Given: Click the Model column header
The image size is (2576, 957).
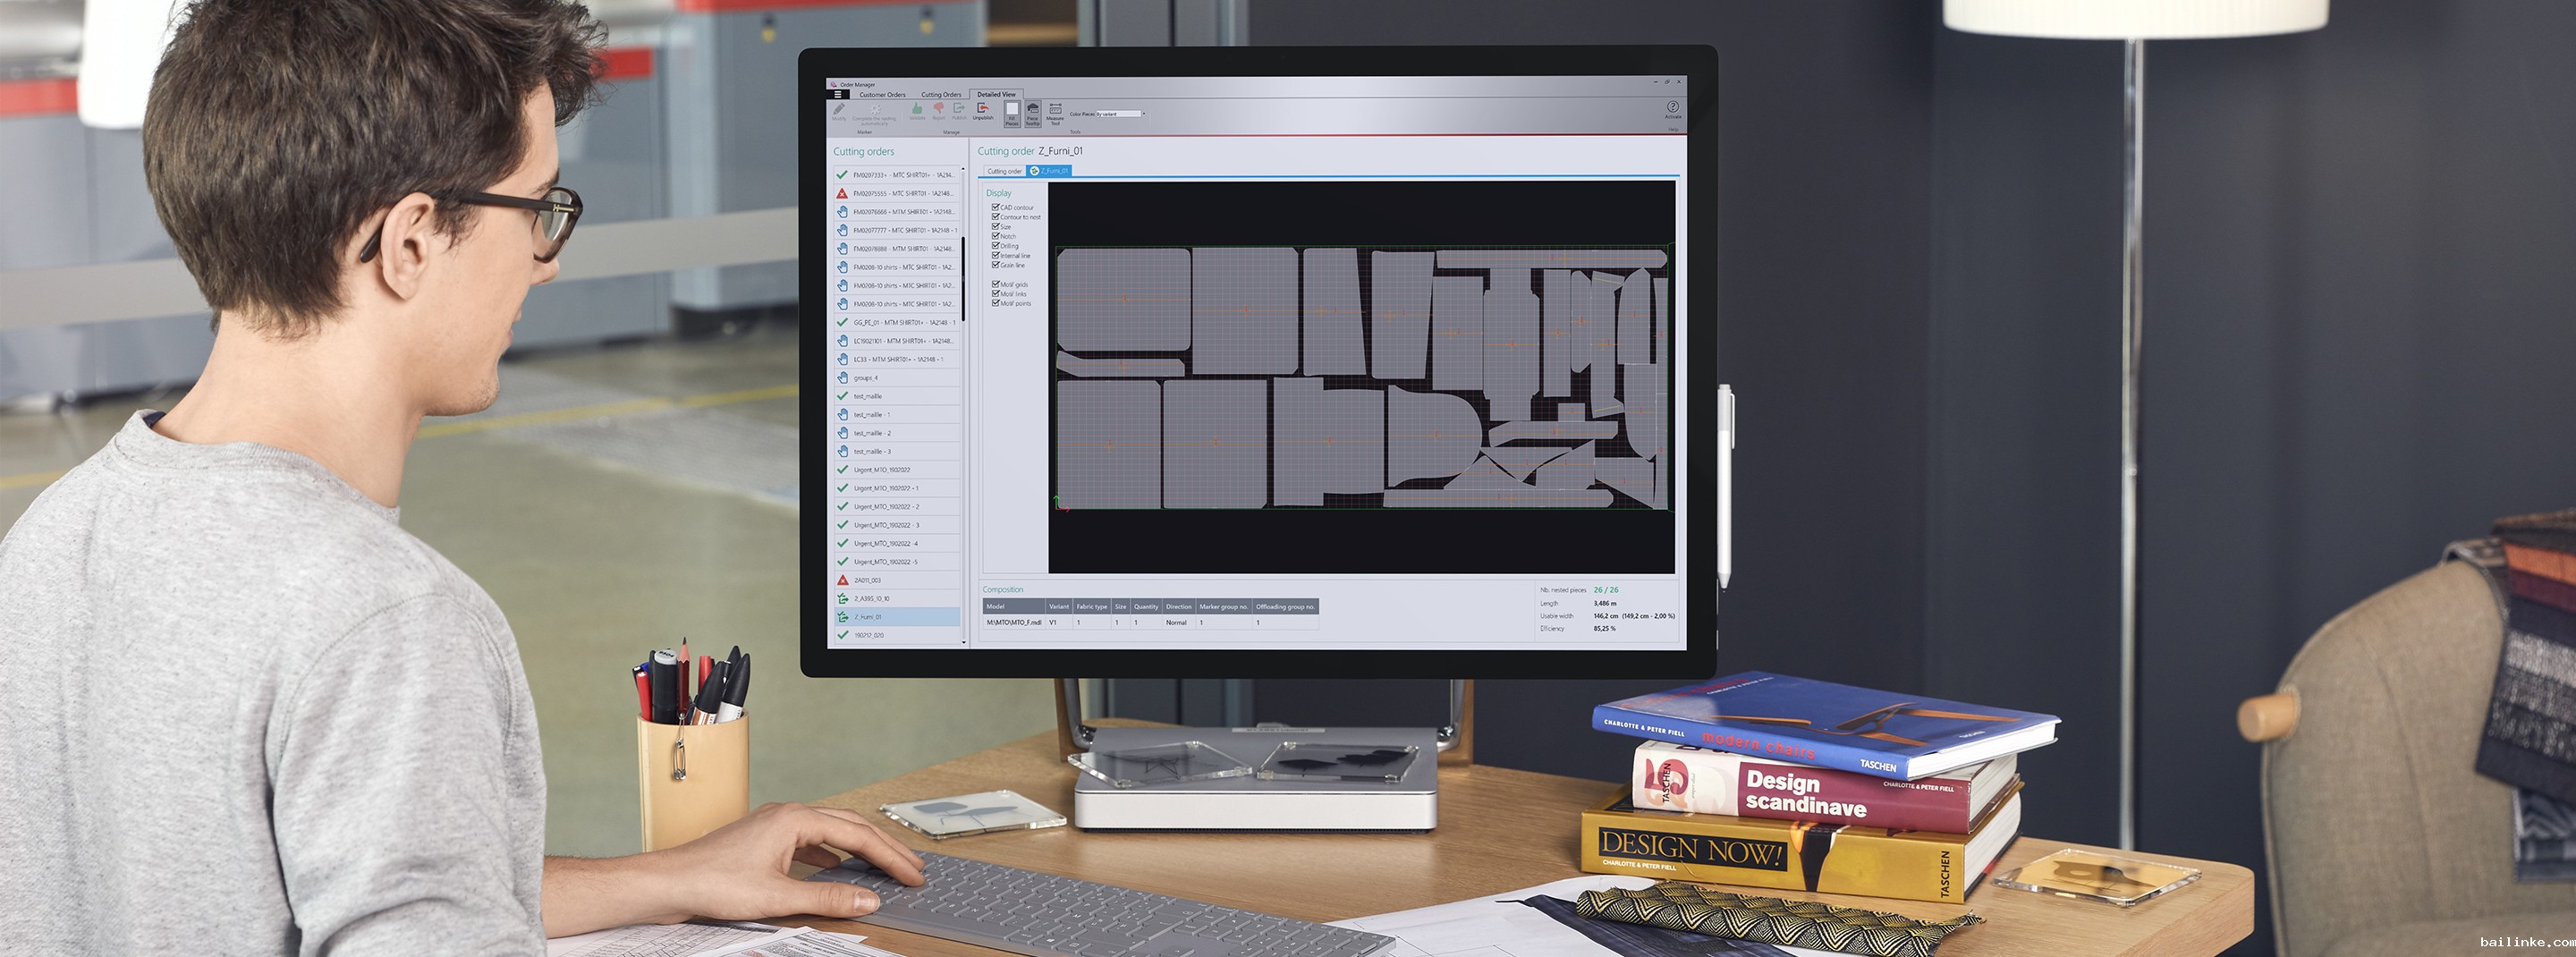Looking at the screenshot, I should (x=1013, y=606).
